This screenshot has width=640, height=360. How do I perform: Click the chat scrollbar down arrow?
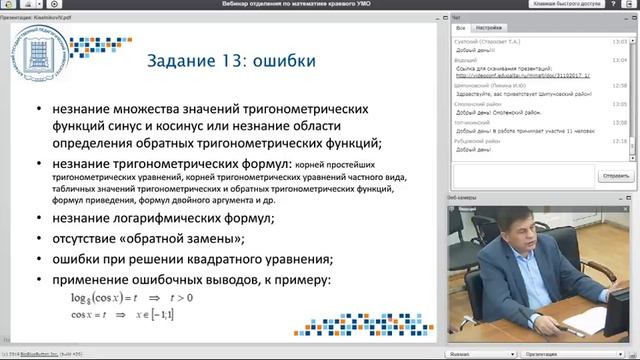[x=633, y=158]
